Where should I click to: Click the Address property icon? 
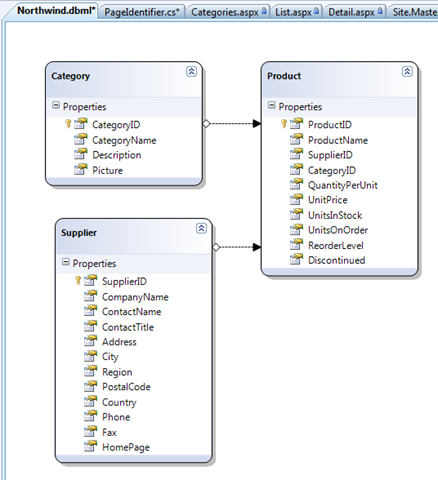point(90,341)
